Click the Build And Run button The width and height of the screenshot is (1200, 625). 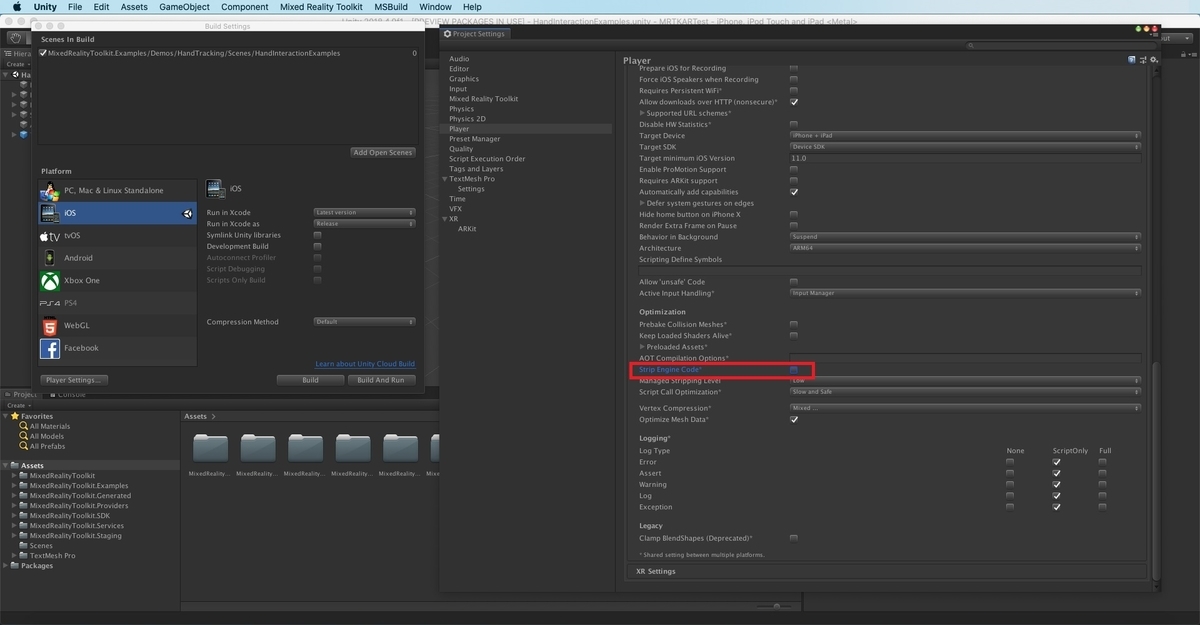tap(381, 380)
